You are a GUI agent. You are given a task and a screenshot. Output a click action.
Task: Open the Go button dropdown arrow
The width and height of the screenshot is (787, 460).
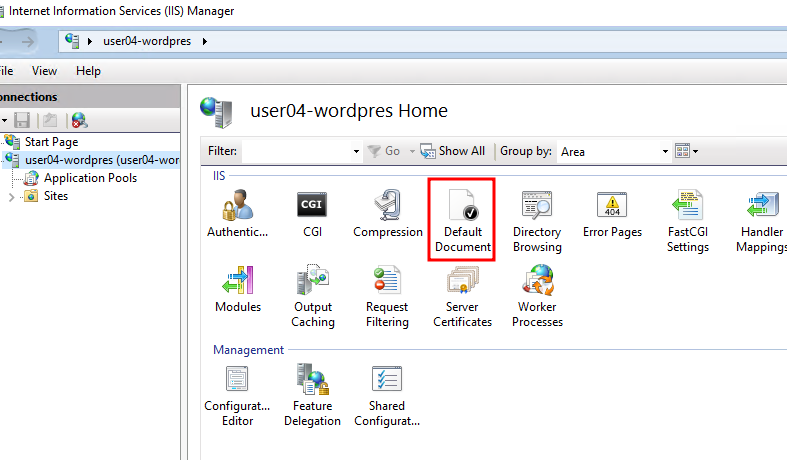pyautogui.click(x=412, y=151)
